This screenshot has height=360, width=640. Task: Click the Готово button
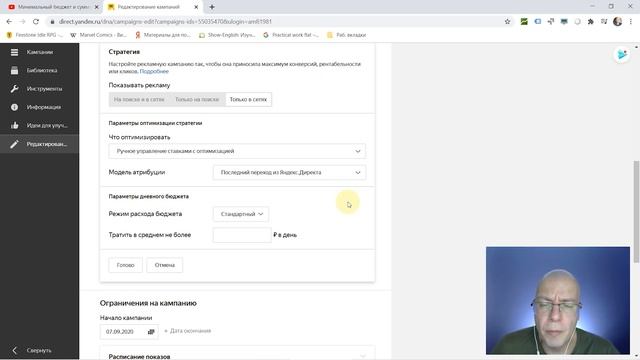click(x=125, y=265)
